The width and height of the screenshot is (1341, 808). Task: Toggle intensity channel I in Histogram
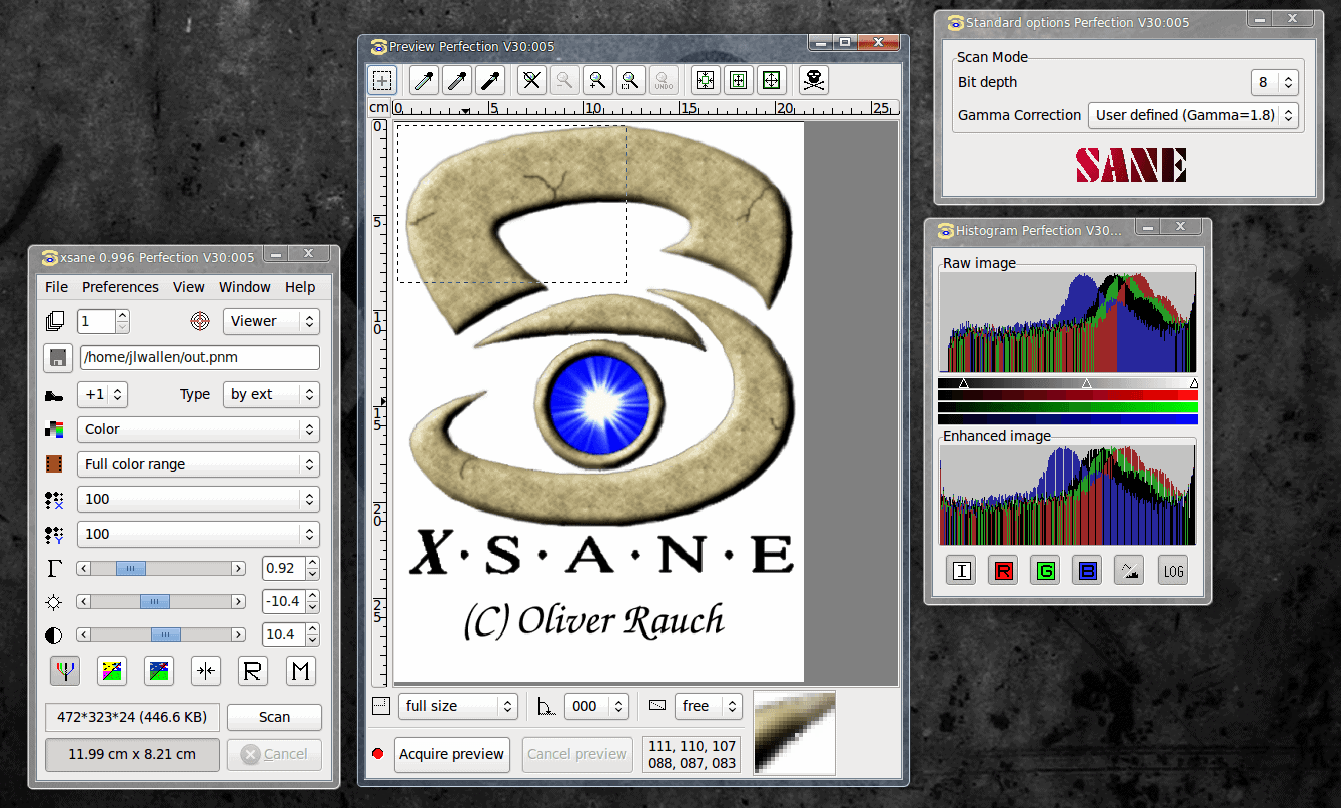click(962, 571)
